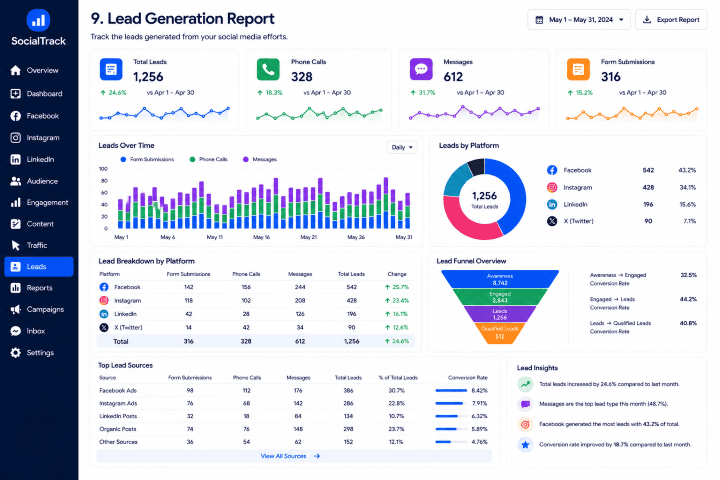
Task: Toggle Messages legend series
Action: point(260,159)
